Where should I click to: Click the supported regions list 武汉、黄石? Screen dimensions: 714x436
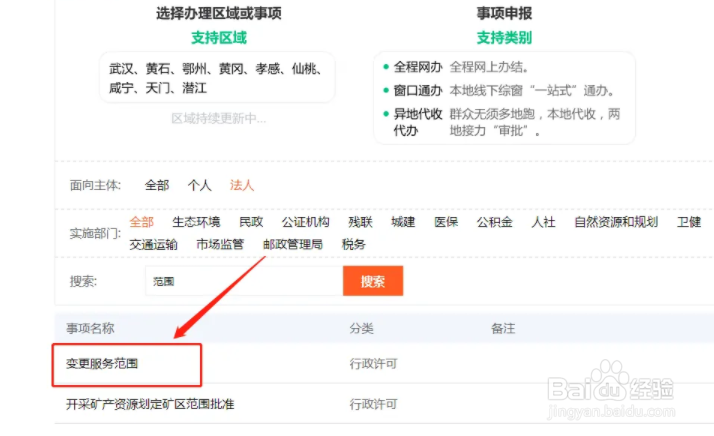[217, 78]
